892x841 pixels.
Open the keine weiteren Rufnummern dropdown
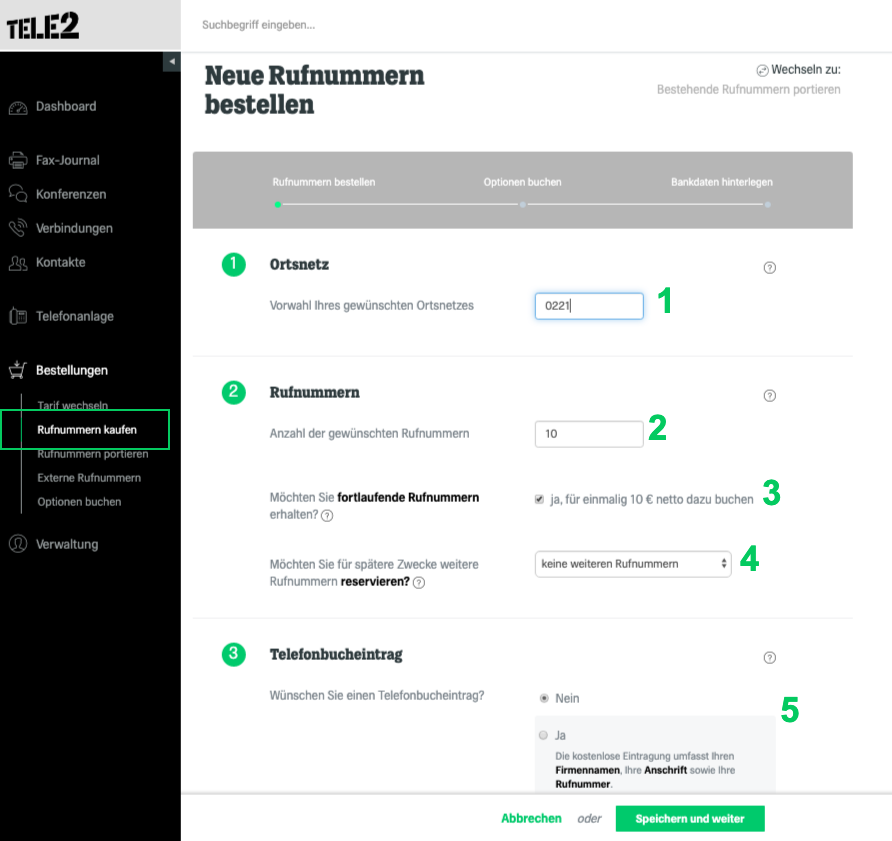633,564
